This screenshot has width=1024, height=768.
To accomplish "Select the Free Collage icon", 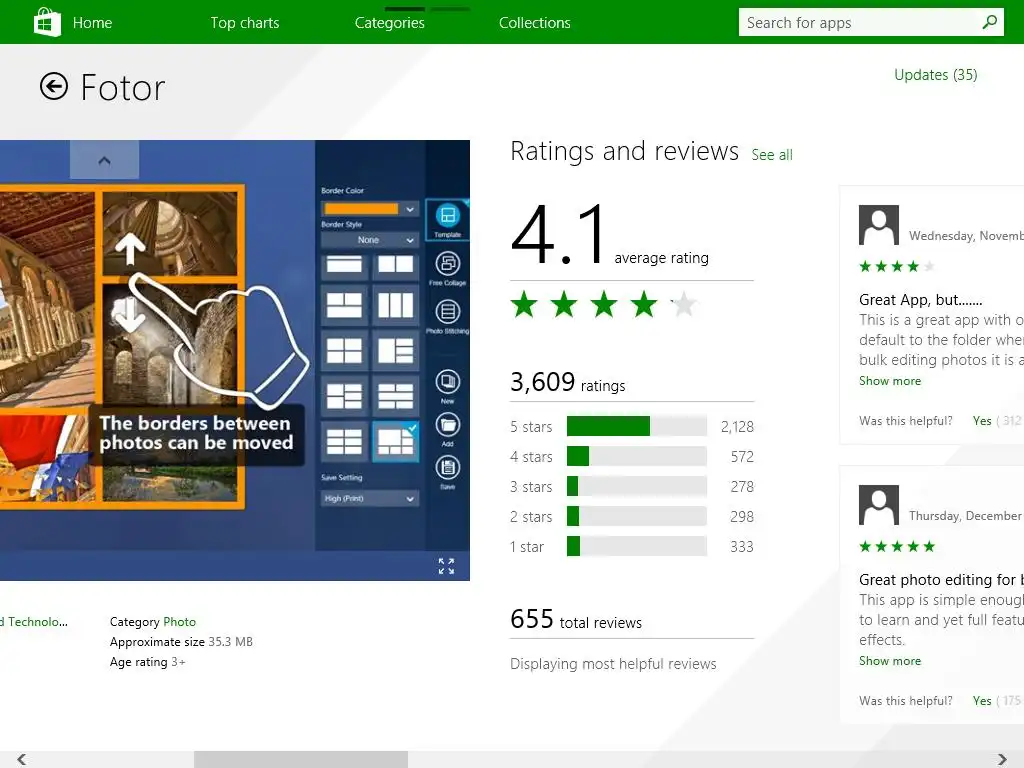I will tap(447, 268).
